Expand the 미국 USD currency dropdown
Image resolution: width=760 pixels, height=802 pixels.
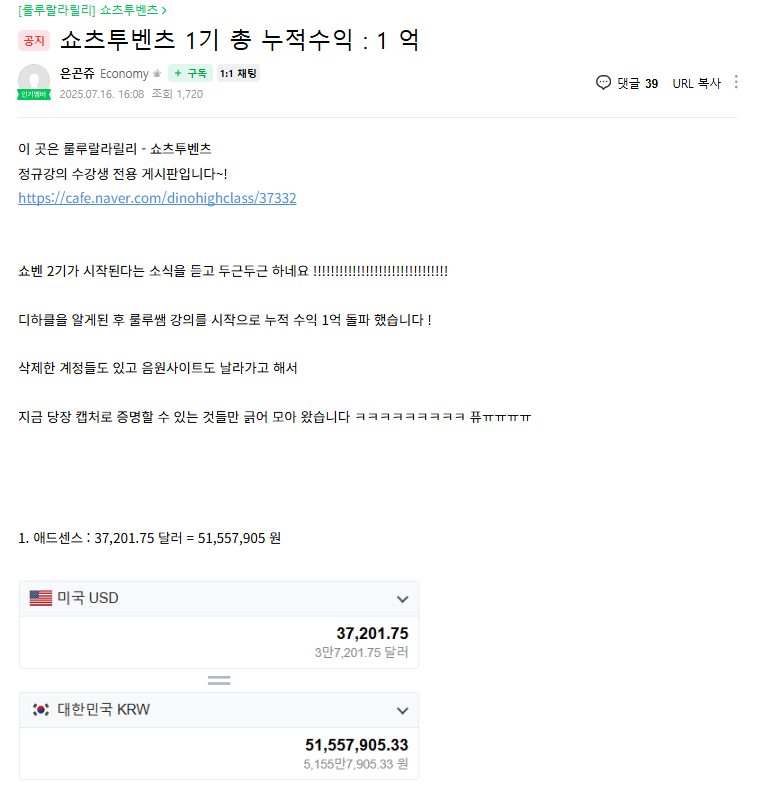[x=403, y=599]
